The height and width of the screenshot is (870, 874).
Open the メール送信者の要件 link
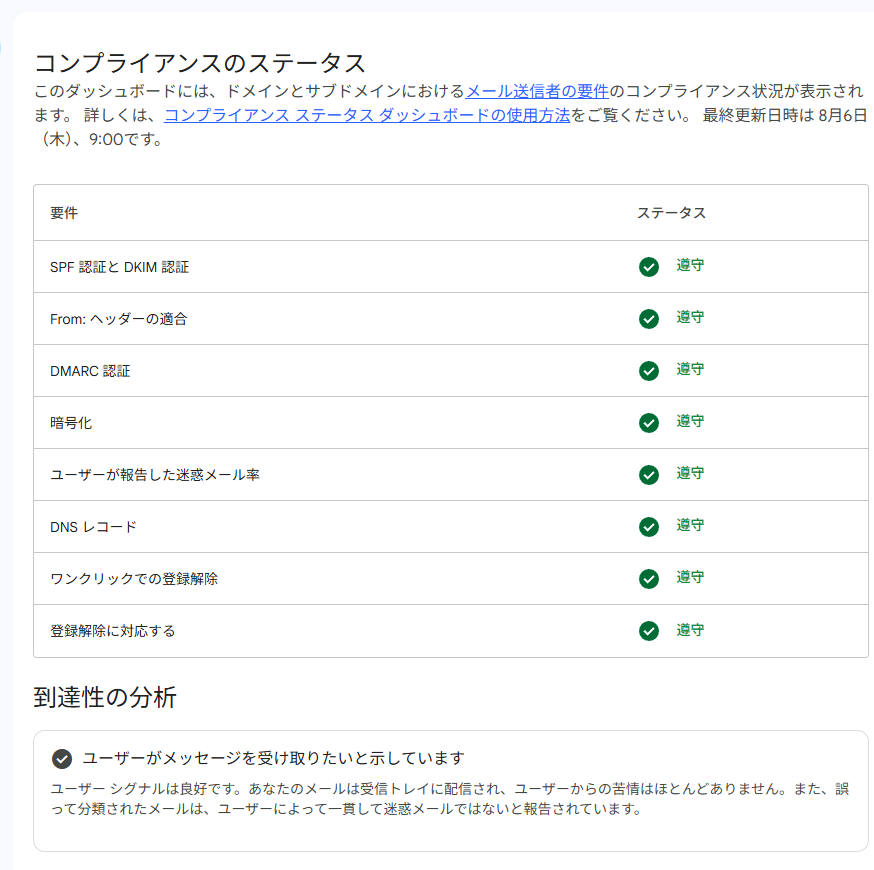tap(537, 91)
